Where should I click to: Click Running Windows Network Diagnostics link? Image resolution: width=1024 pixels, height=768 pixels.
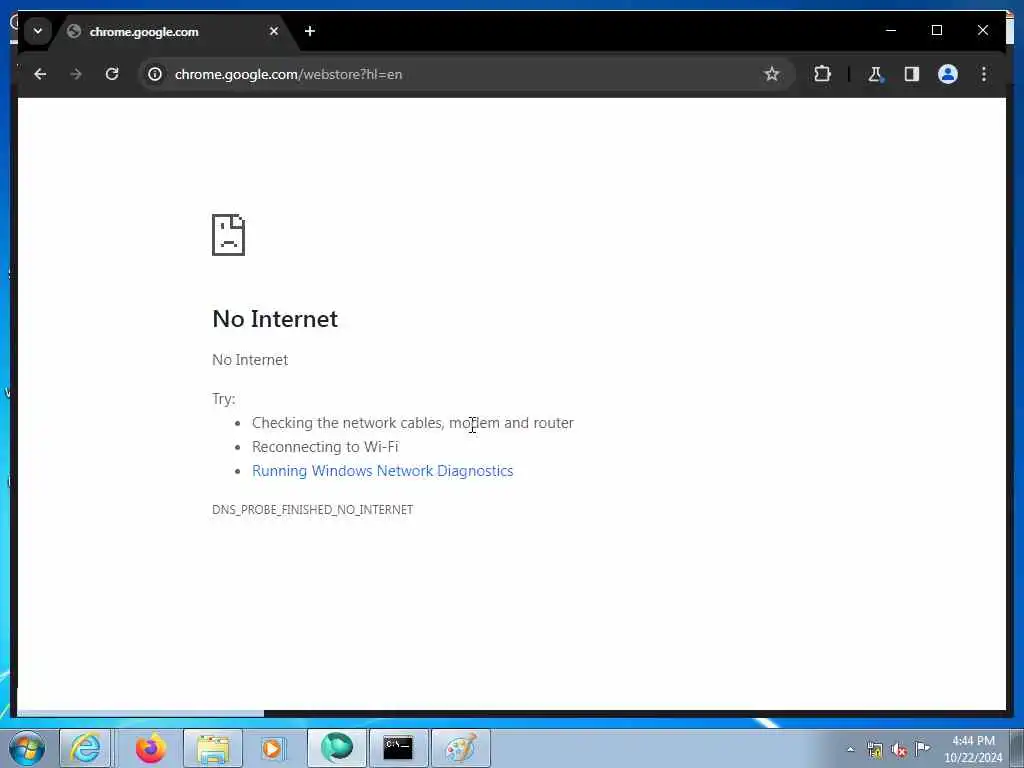[383, 471]
